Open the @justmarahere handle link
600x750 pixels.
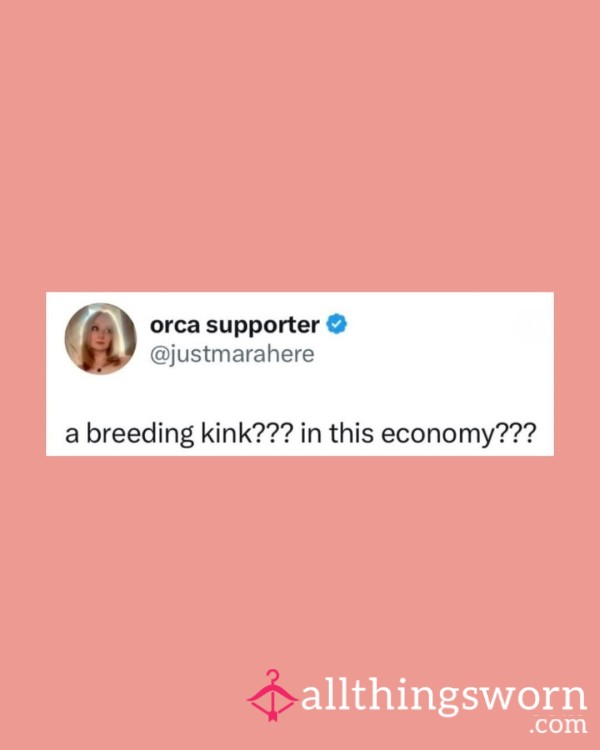coord(232,354)
